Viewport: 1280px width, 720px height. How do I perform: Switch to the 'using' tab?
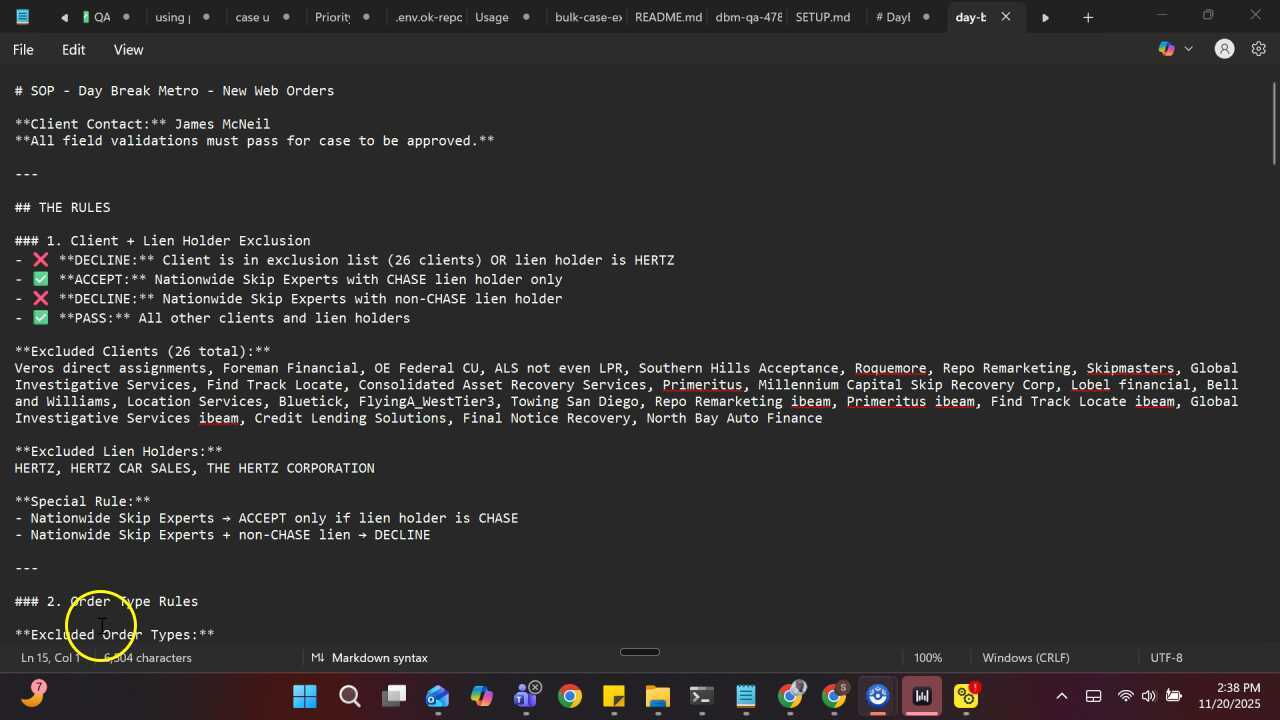click(171, 17)
